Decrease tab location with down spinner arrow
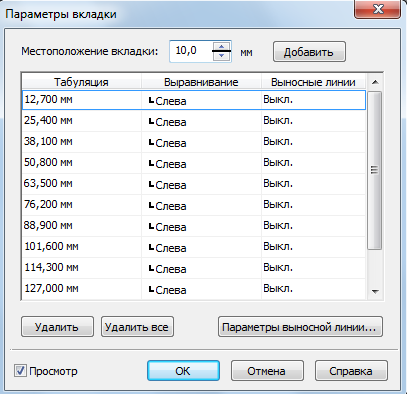Screen dimensions: 407x394 pos(221,56)
